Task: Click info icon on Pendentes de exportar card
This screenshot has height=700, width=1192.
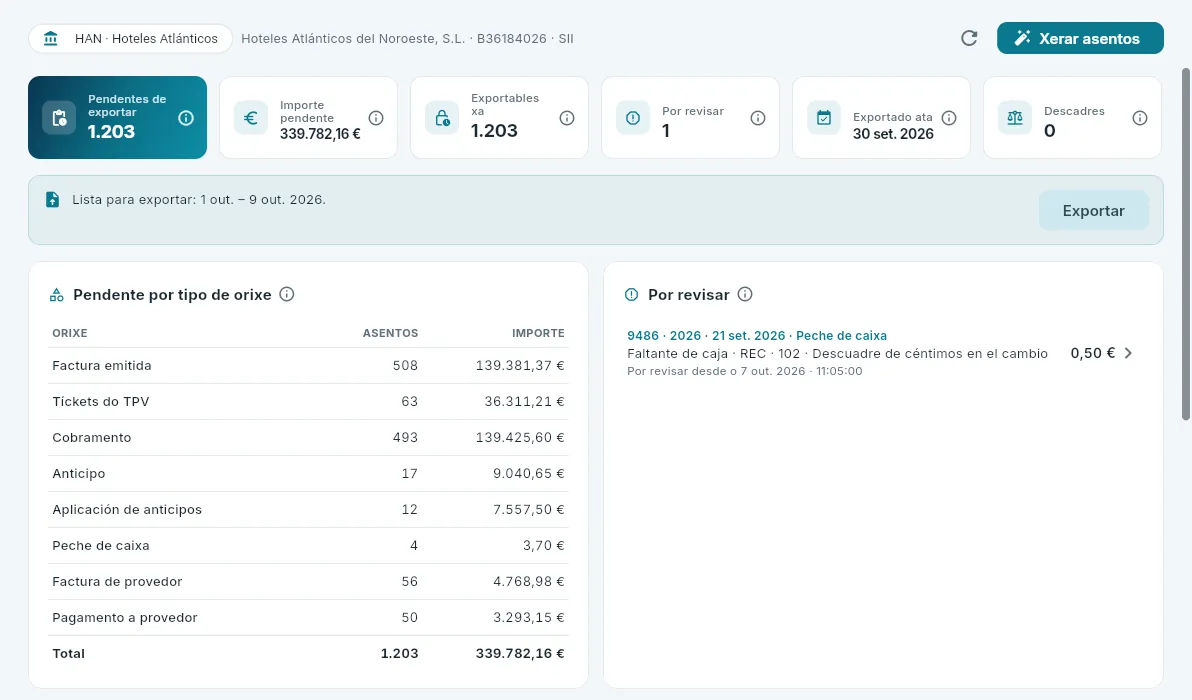Action: coord(185,118)
